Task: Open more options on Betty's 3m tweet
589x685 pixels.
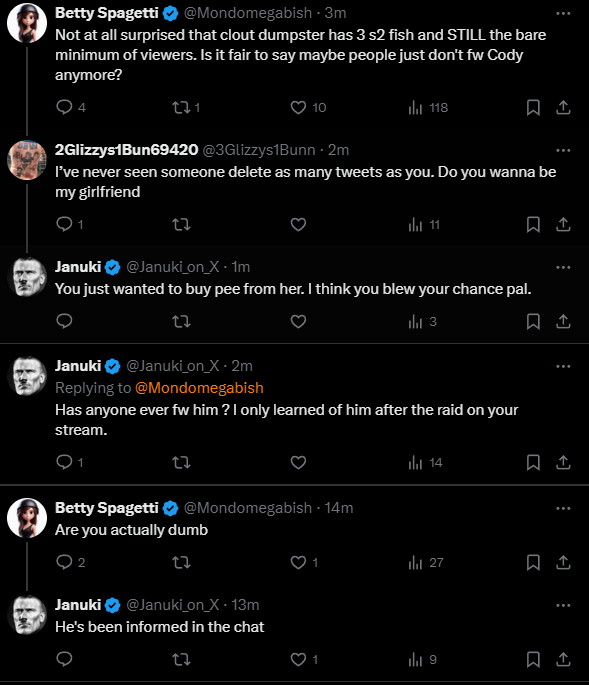Action: (563, 14)
